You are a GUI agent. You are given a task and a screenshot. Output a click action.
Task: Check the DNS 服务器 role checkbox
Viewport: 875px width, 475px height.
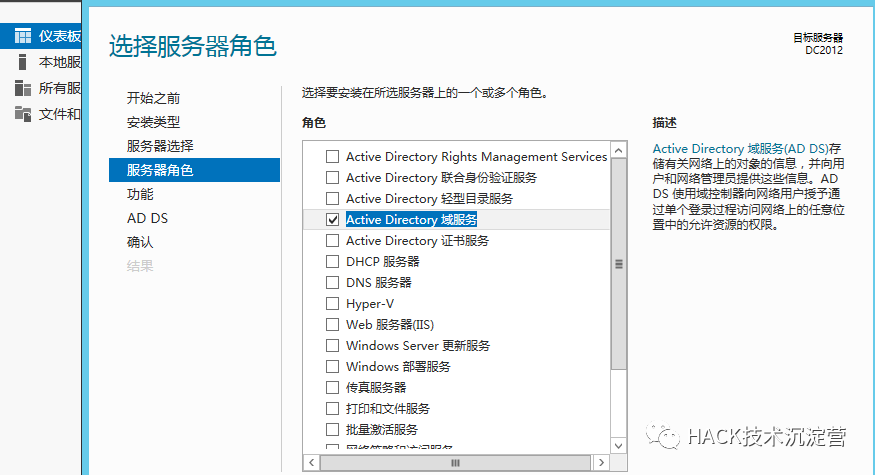(332, 282)
